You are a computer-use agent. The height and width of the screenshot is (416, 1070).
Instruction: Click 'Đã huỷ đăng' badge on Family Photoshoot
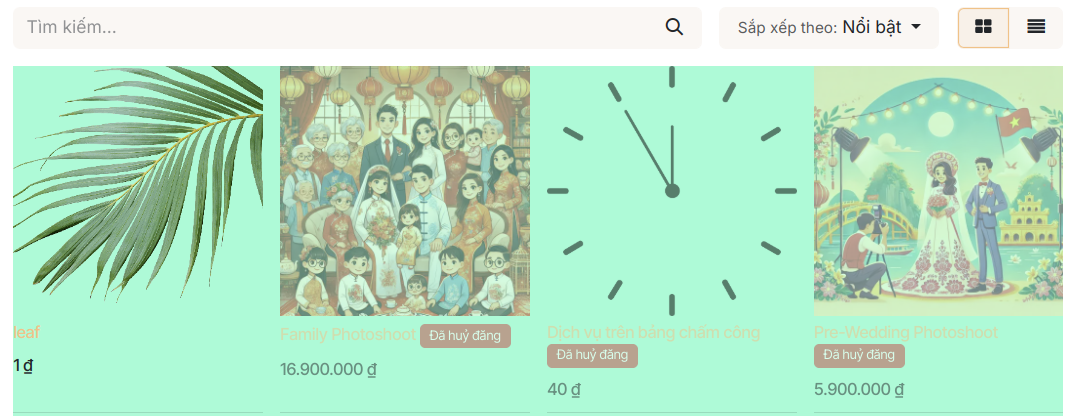point(465,336)
